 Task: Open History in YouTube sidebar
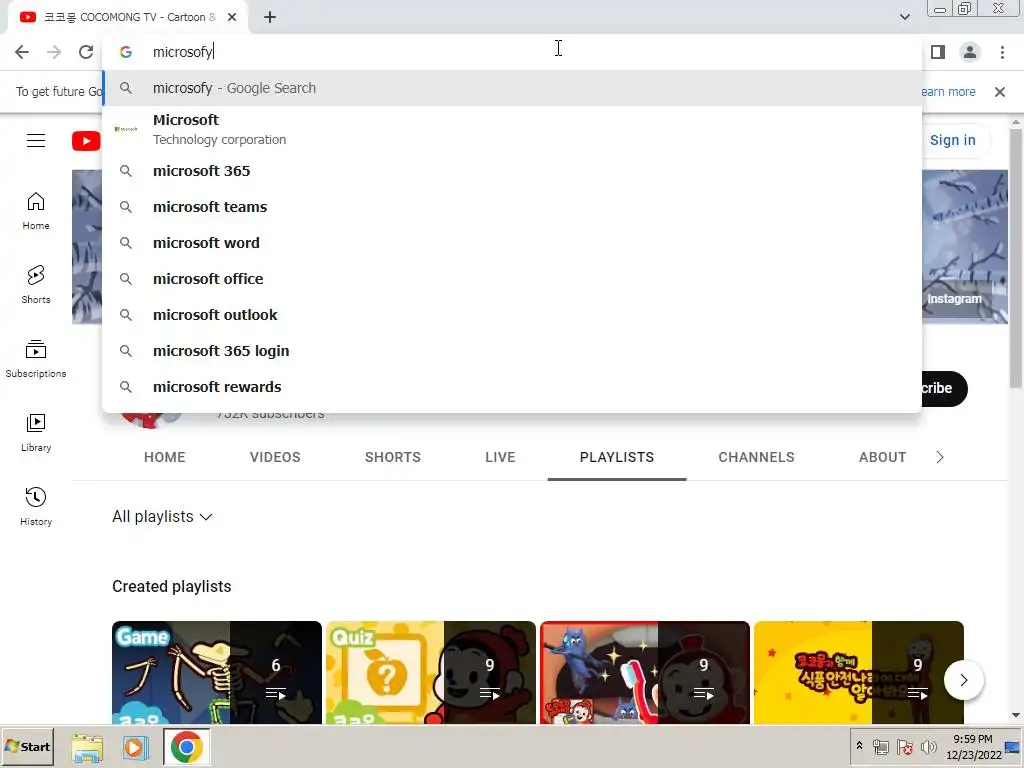coord(36,506)
